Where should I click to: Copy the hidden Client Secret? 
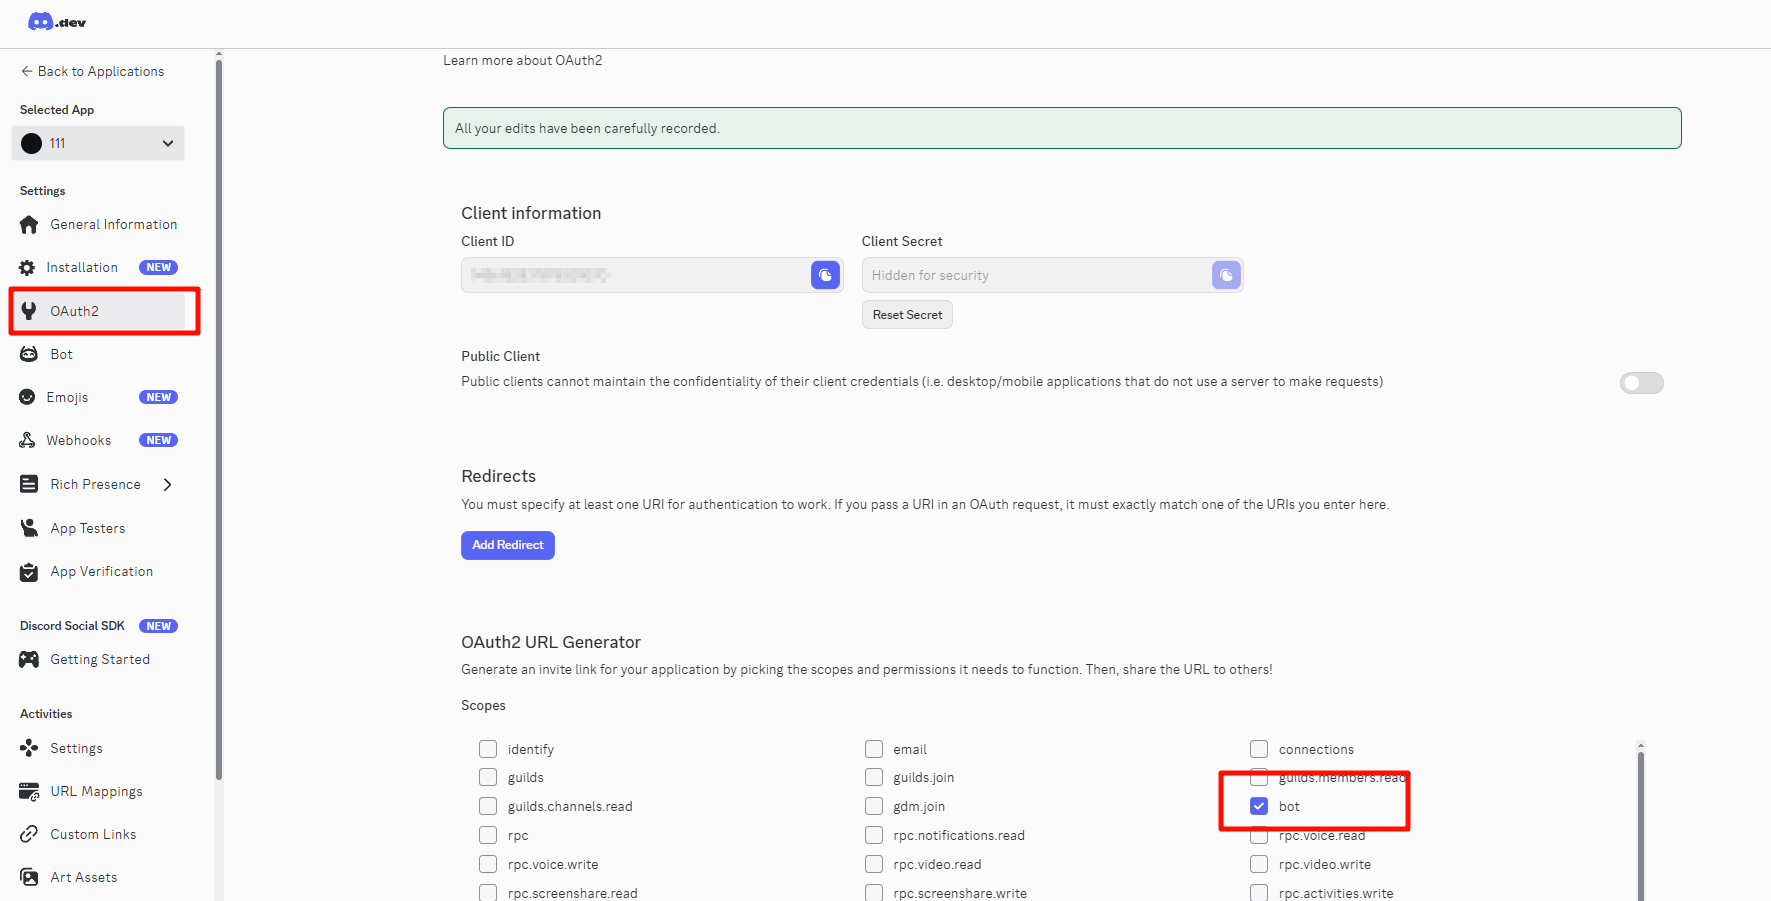pyautogui.click(x=1226, y=275)
